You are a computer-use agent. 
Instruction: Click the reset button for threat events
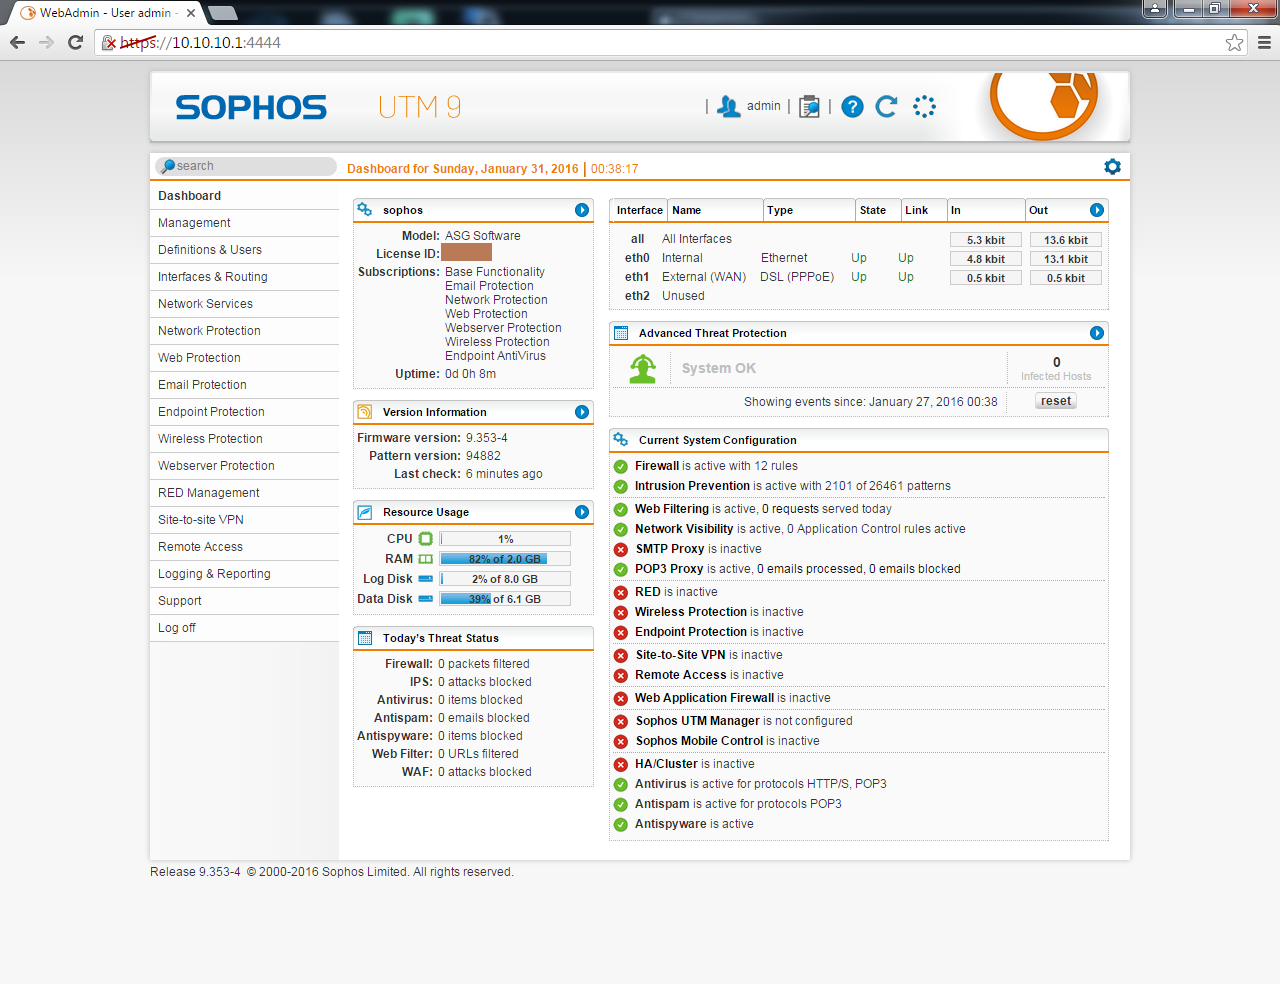click(1055, 401)
